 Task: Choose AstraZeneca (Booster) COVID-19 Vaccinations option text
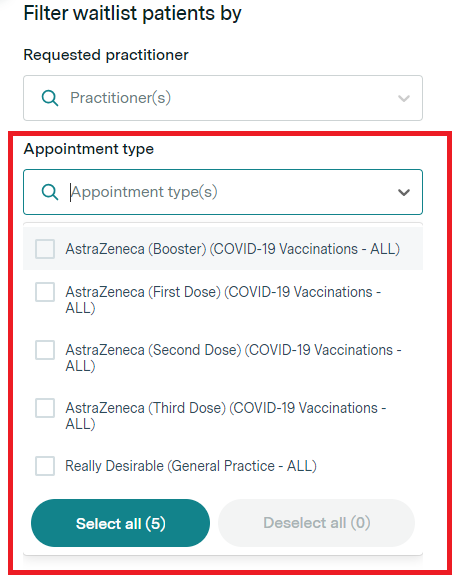(233, 249)
